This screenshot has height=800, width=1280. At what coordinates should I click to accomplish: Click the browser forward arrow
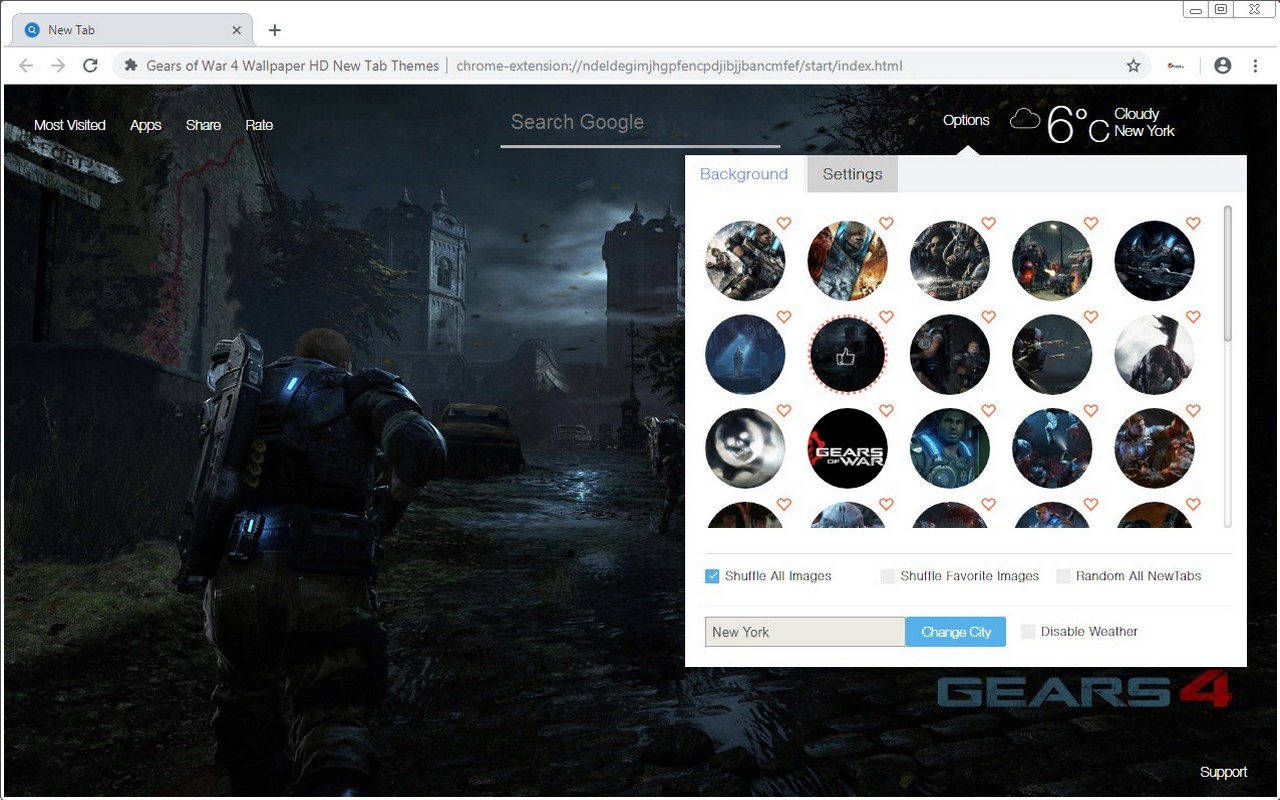58,66
